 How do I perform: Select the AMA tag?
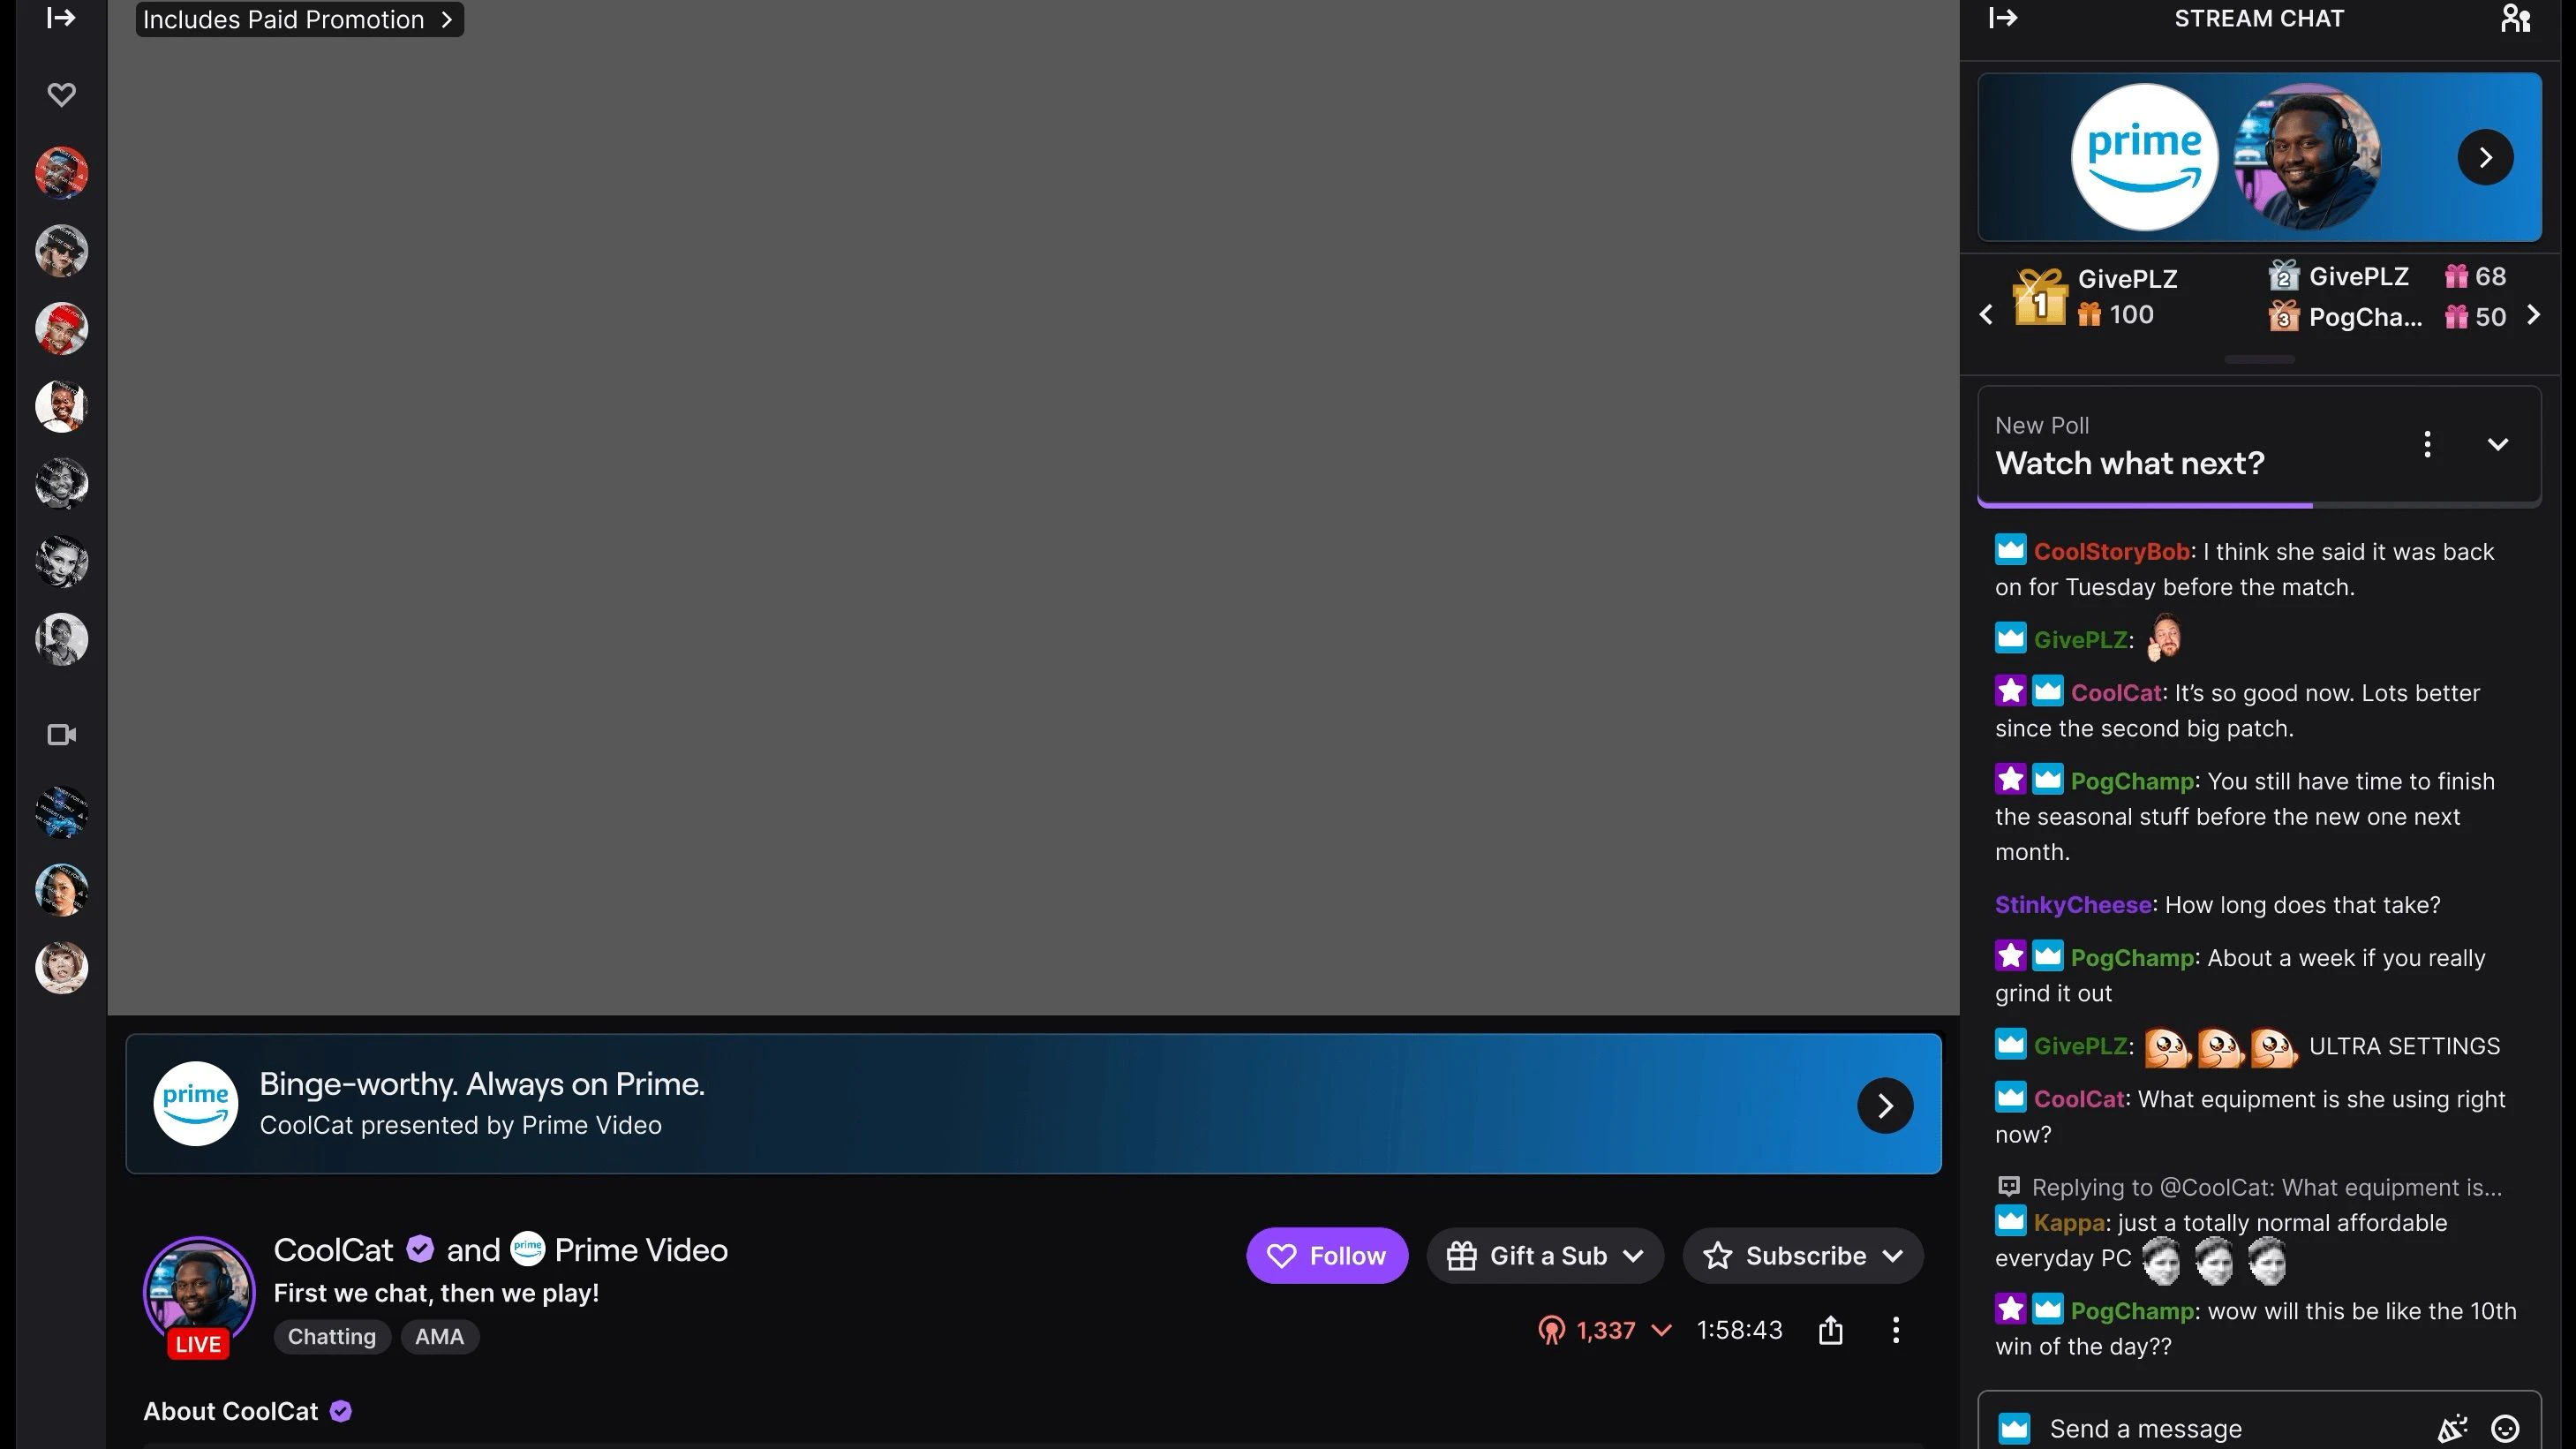point(439,1336)
